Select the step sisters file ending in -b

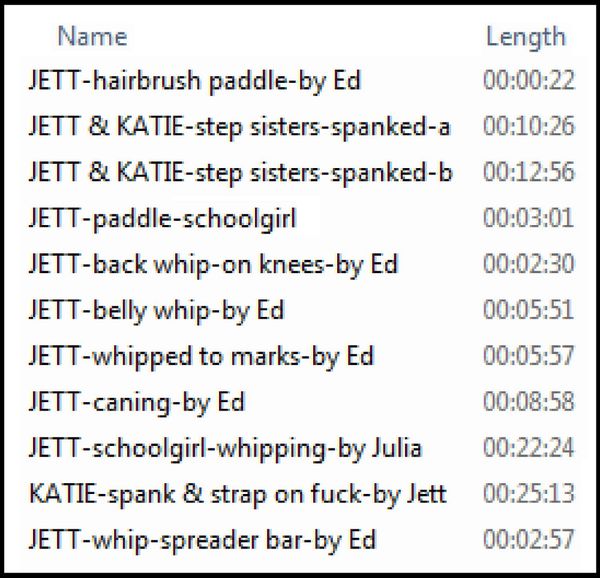point(241,173)
